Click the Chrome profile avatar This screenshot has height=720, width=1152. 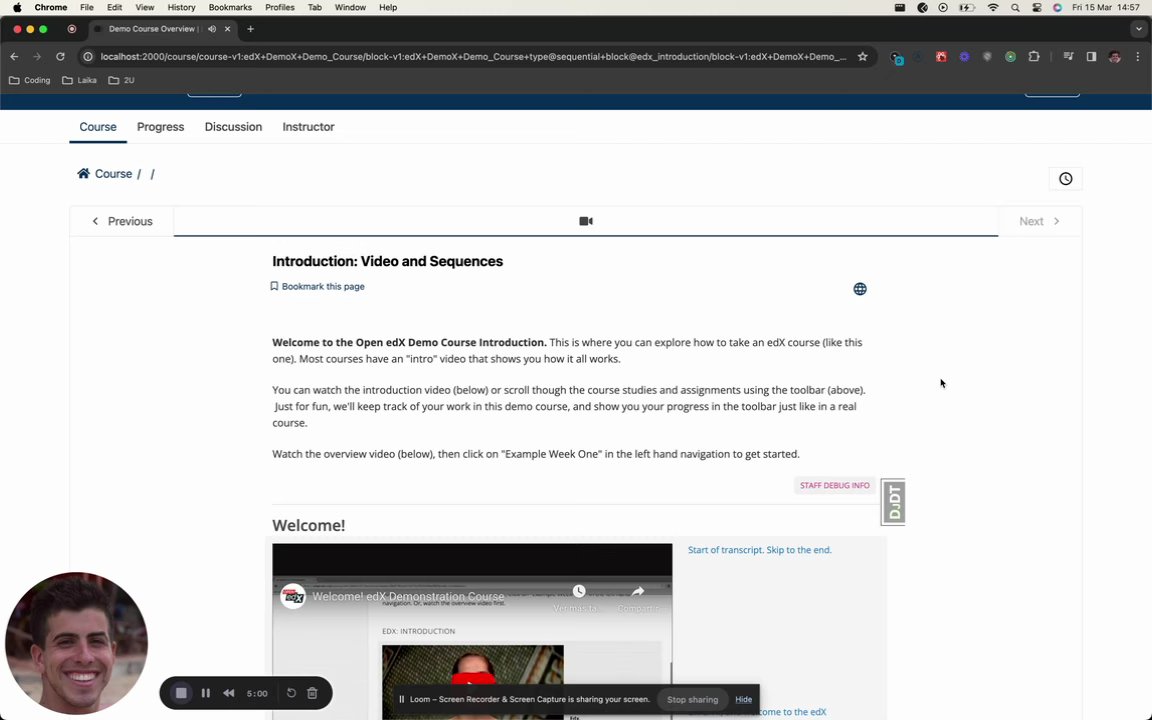pyautogui.click(x=1115, y=57)
